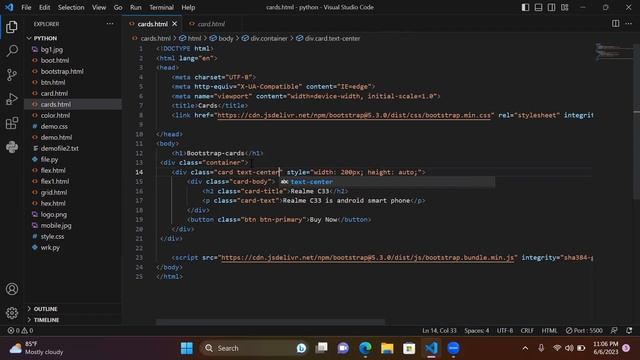Click the div.container breadcrumb item
640x360 pixels.
pyautogui.click(x=265, y=38)
